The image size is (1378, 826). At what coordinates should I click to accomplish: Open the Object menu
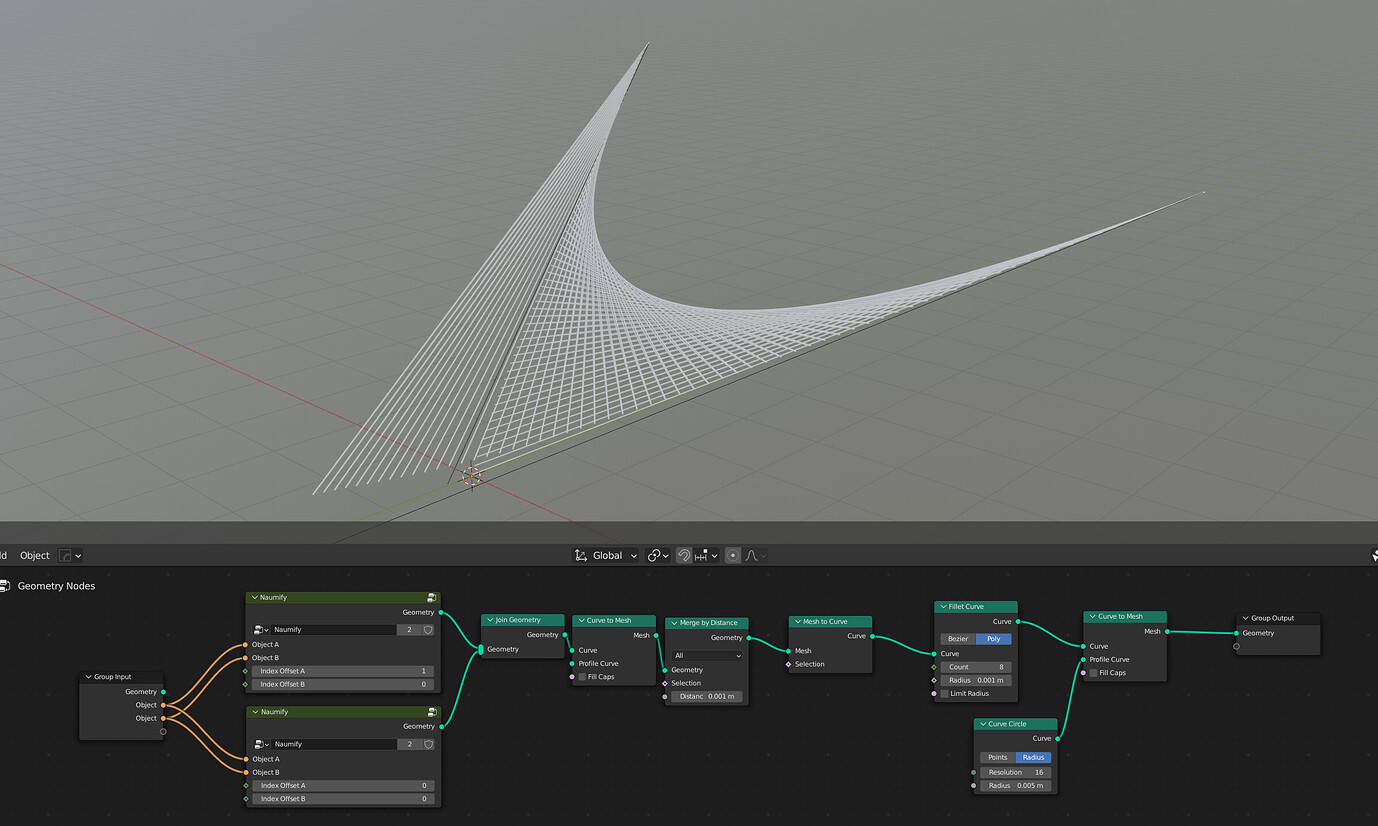click(35, 555)
